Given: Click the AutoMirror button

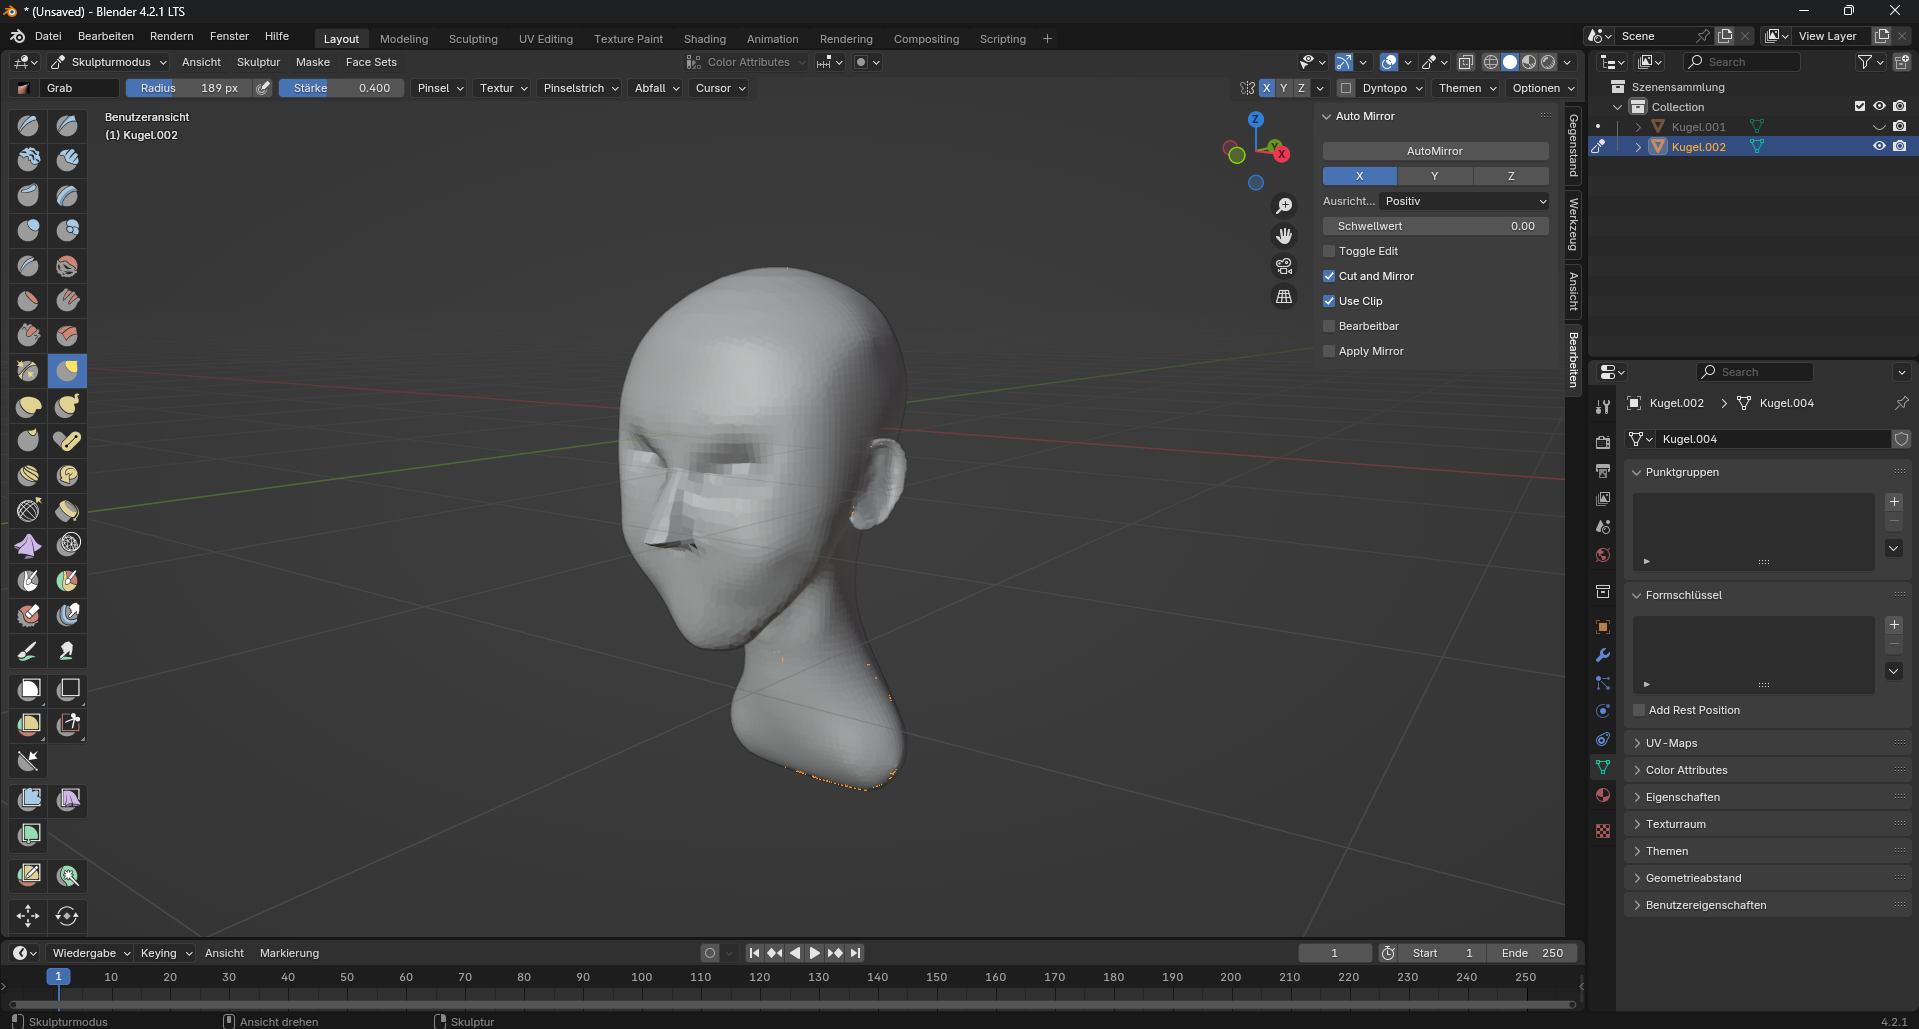Looking at the screenshot, I should tap(1435, 151).
